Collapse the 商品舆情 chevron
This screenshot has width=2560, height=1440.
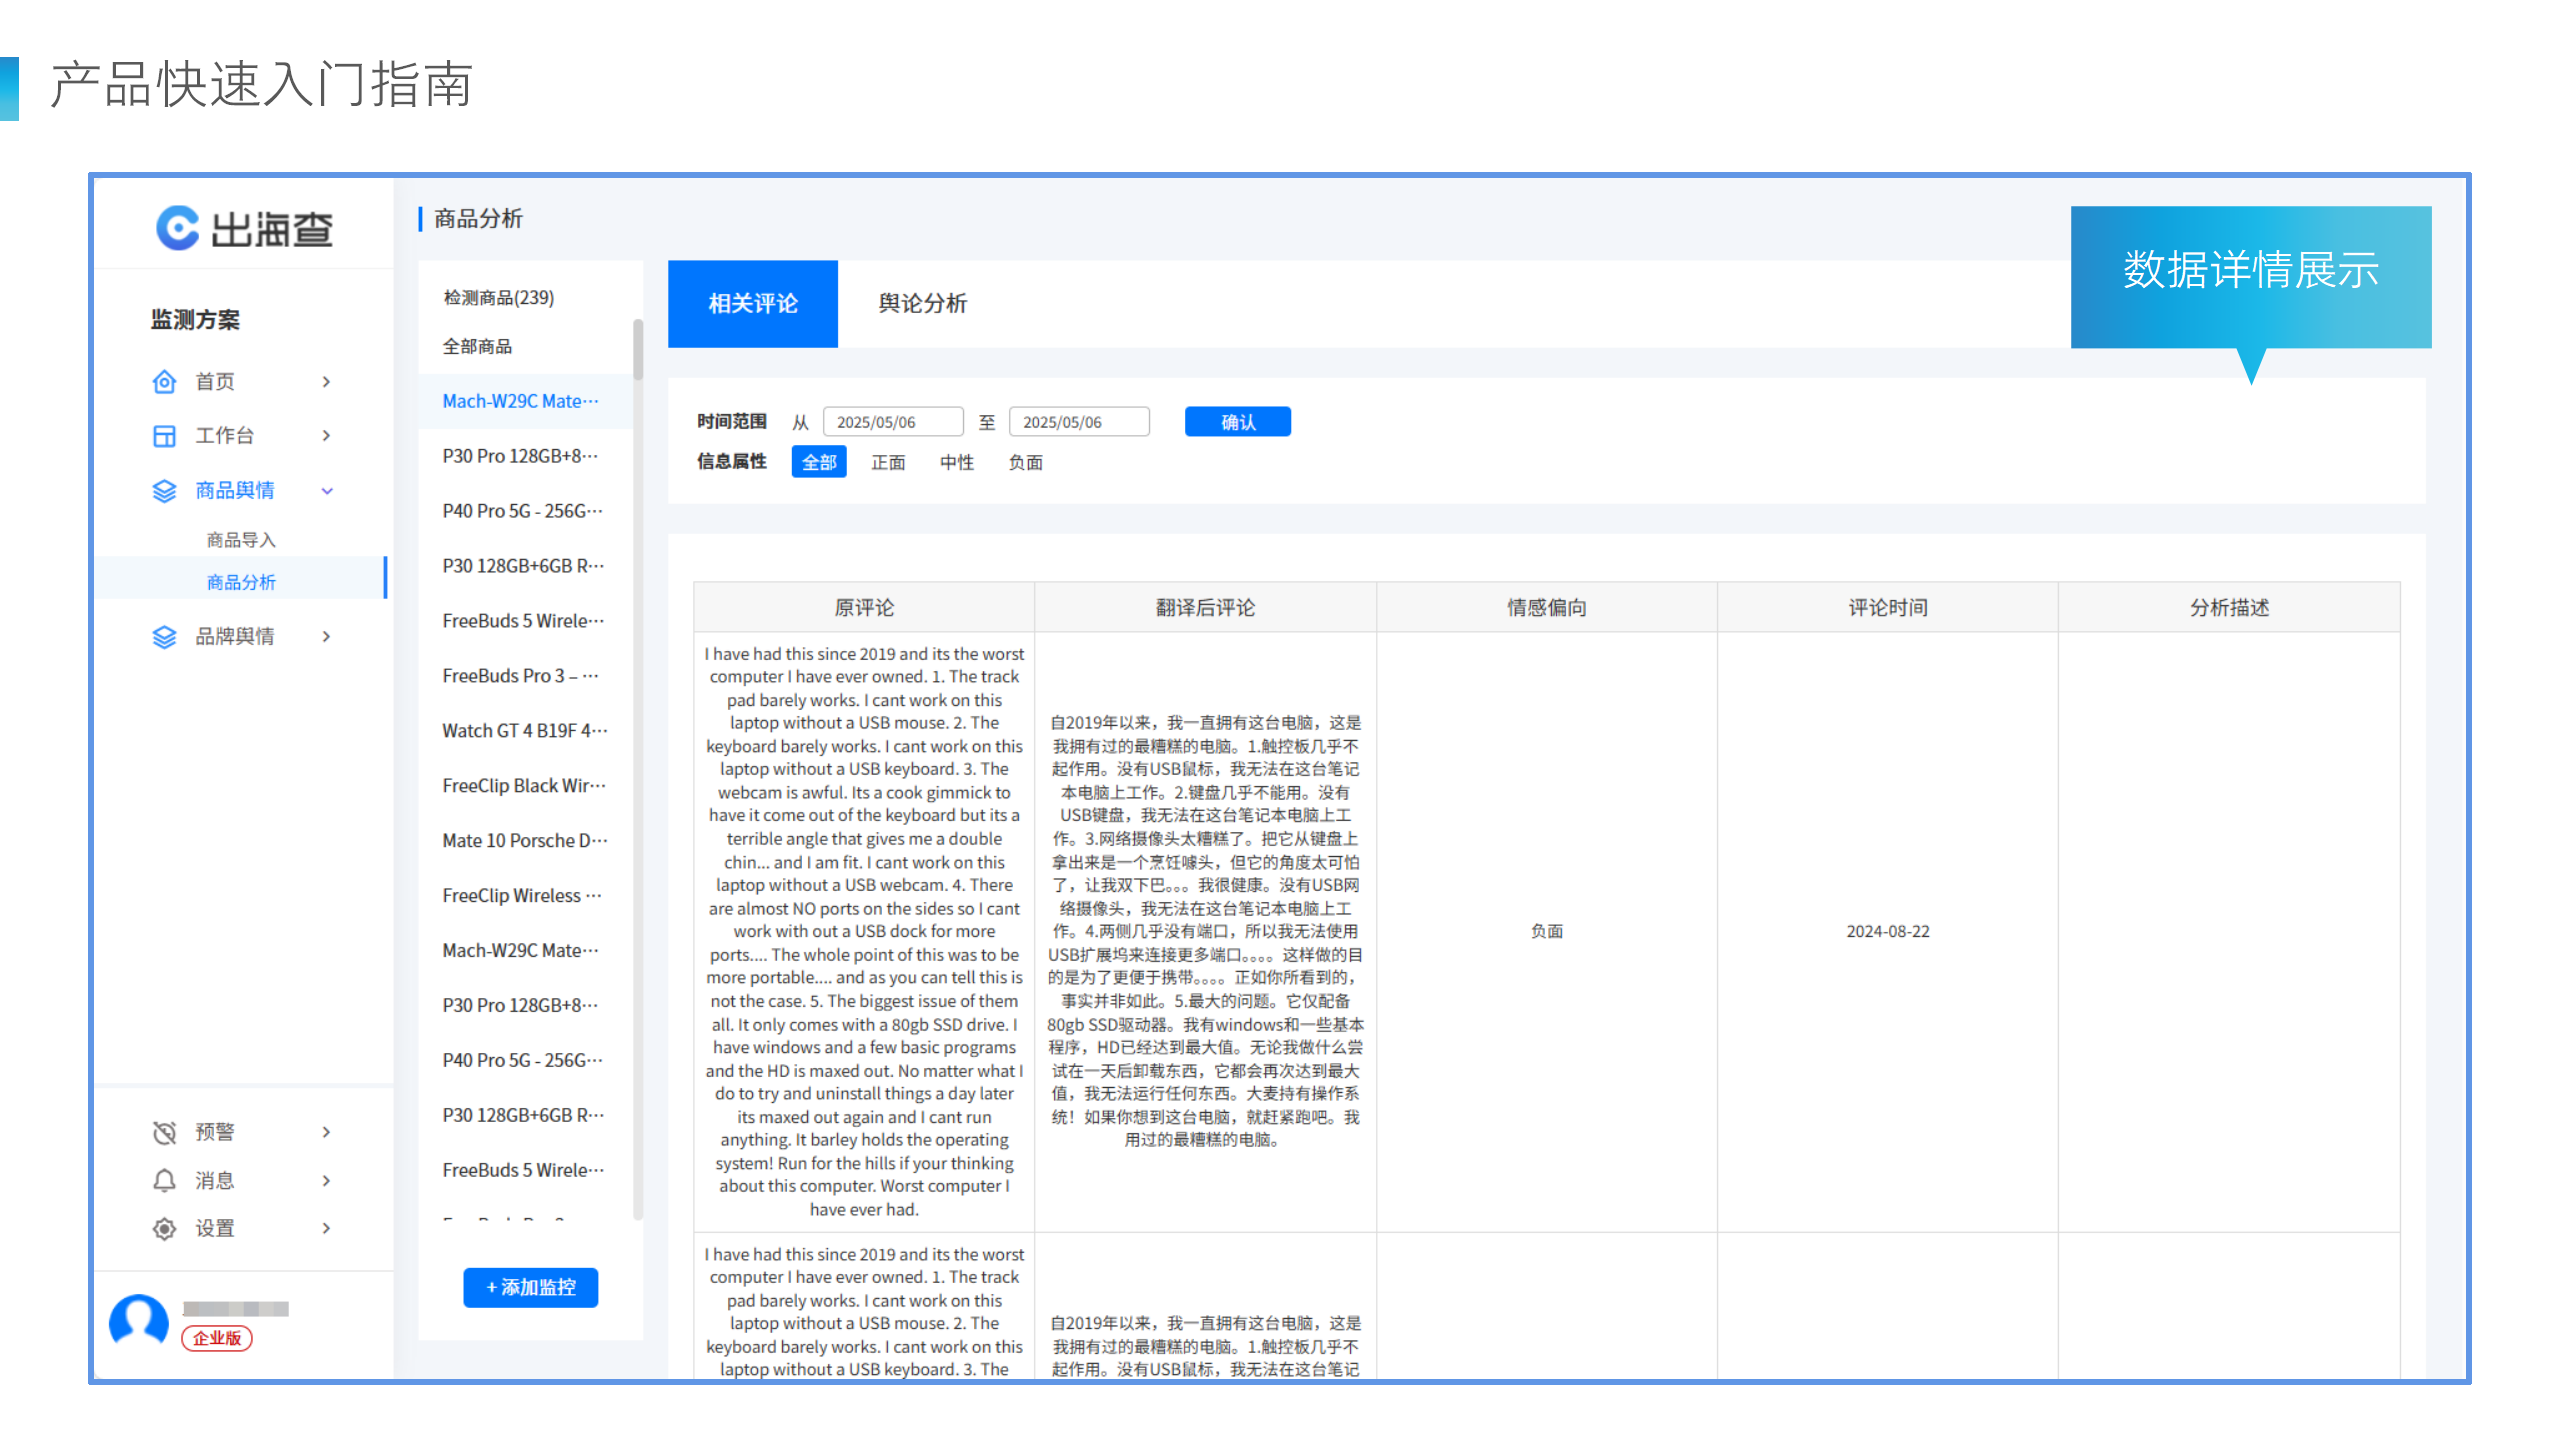tap(326, 491)
